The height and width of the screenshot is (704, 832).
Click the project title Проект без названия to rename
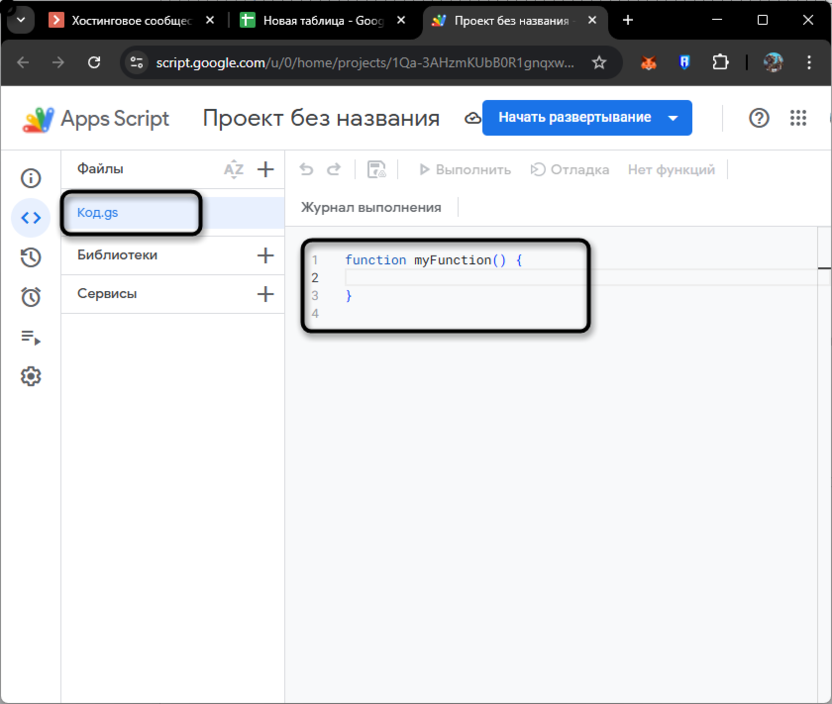[x=320, y=117]
